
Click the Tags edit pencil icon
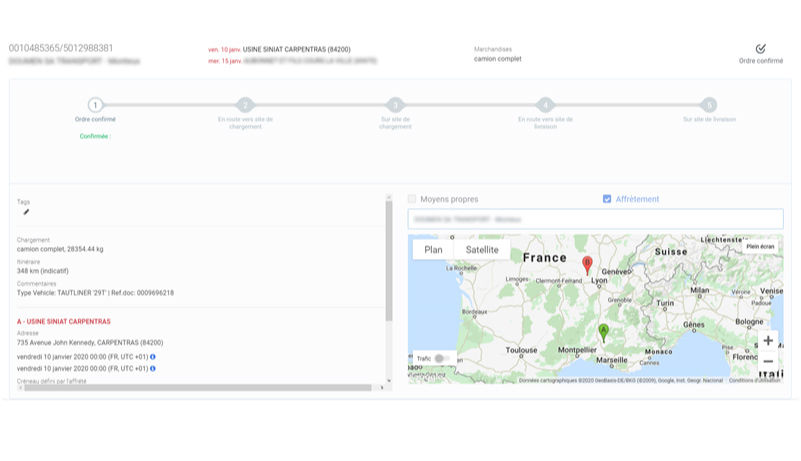click(26, 212)
